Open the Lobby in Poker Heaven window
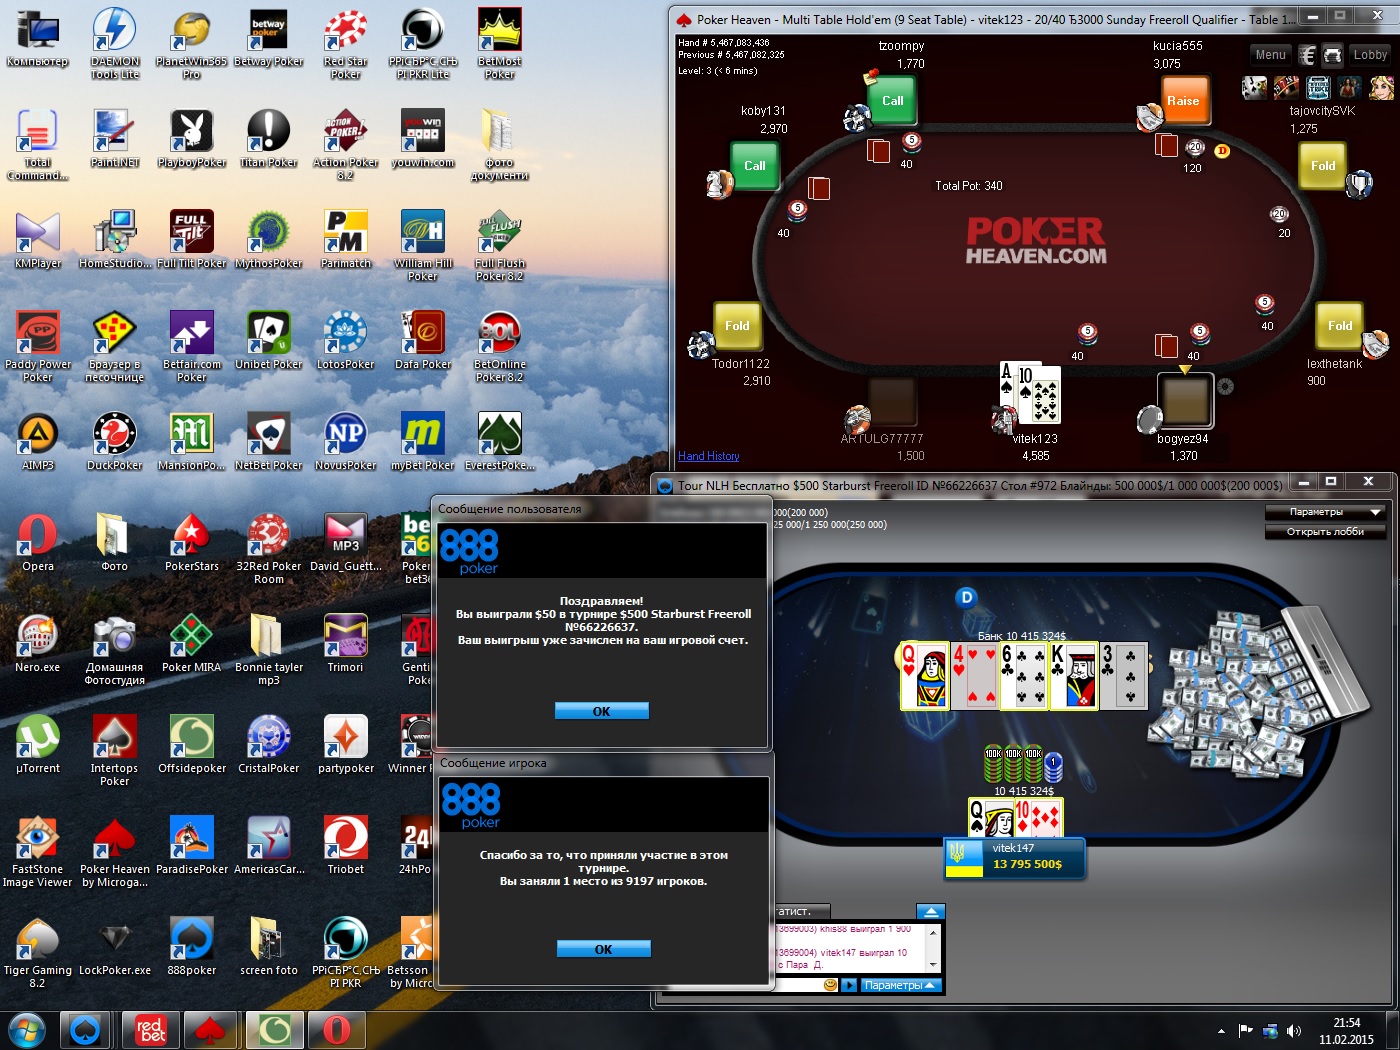Viewport: 1400px width, 1050px height. 1370,55
